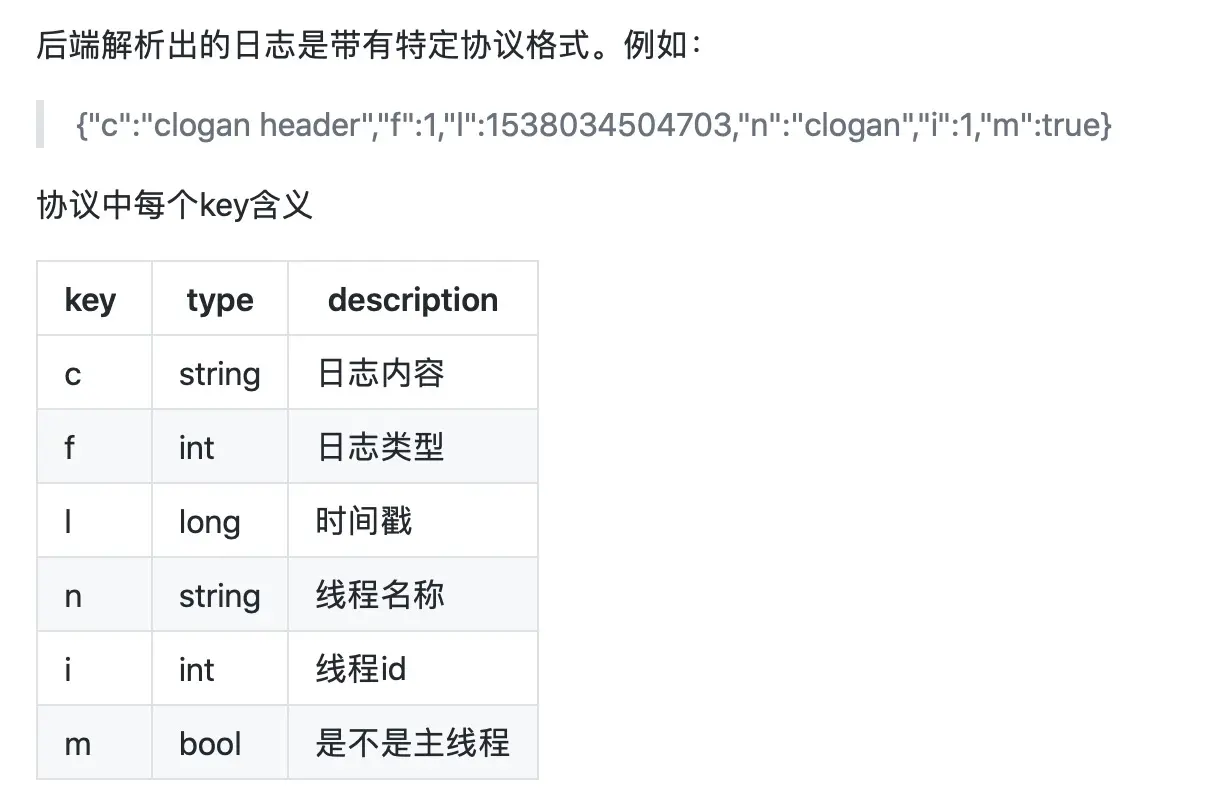Image resolution: width=1210 pixels, height=810 pixels.
Task: Click the key cell labeled f
Action: pos(94,447)
